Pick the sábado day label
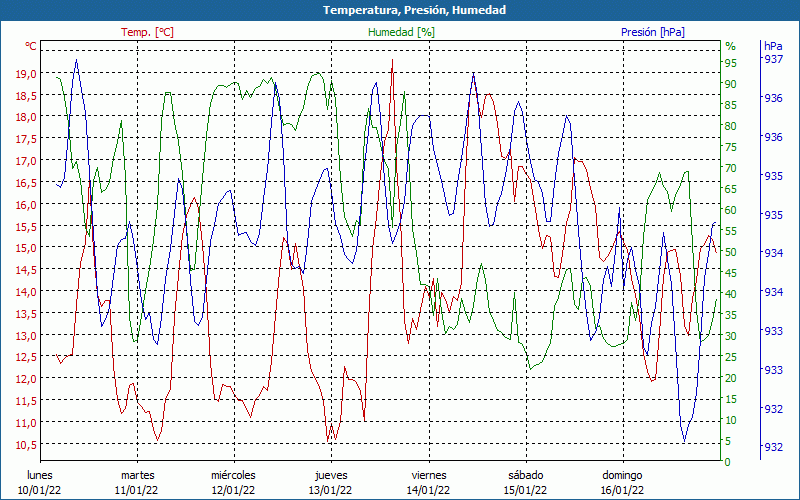 click(526, 475)
